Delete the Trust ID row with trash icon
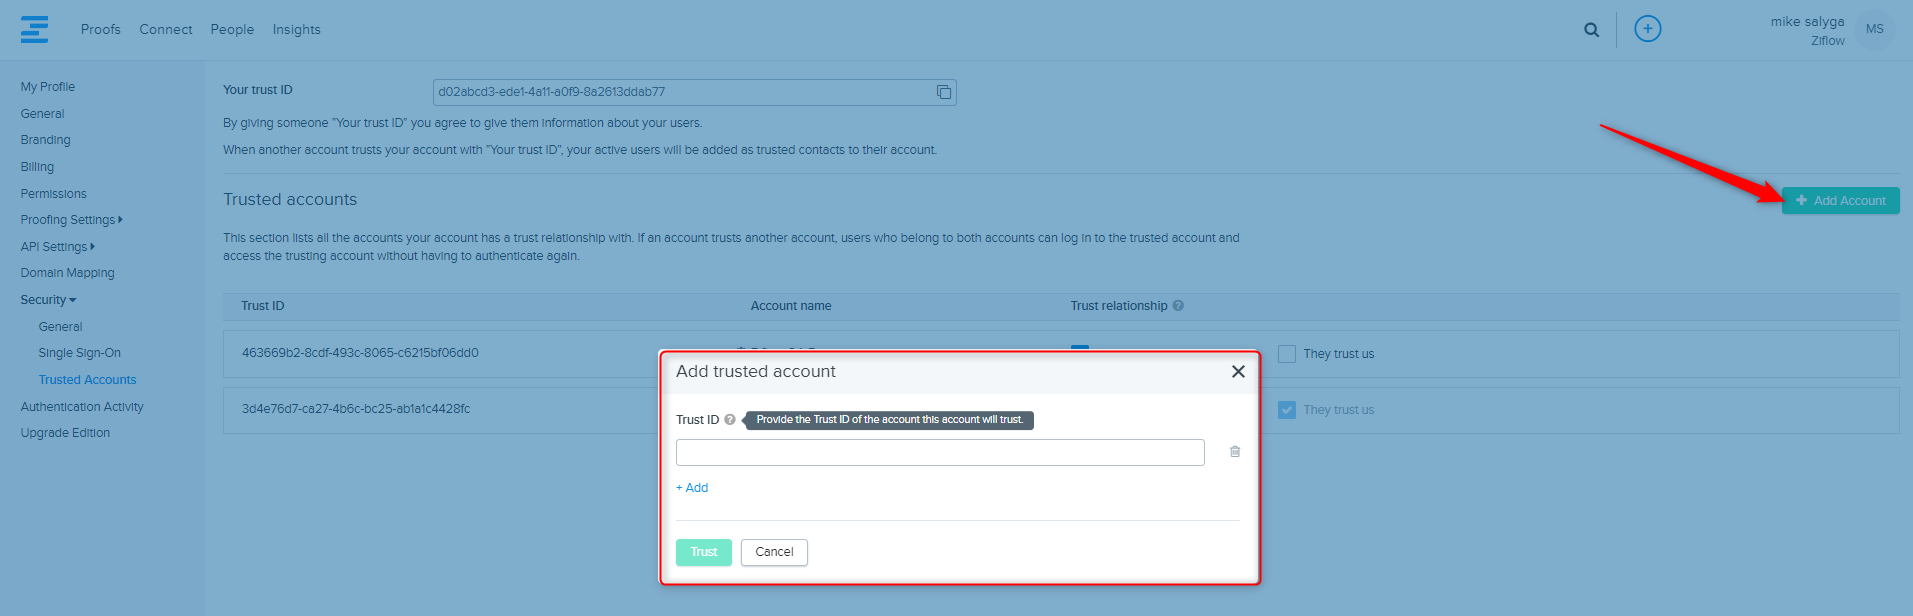This screenshot has height=616, width=1913. [x=1235, y=452]
